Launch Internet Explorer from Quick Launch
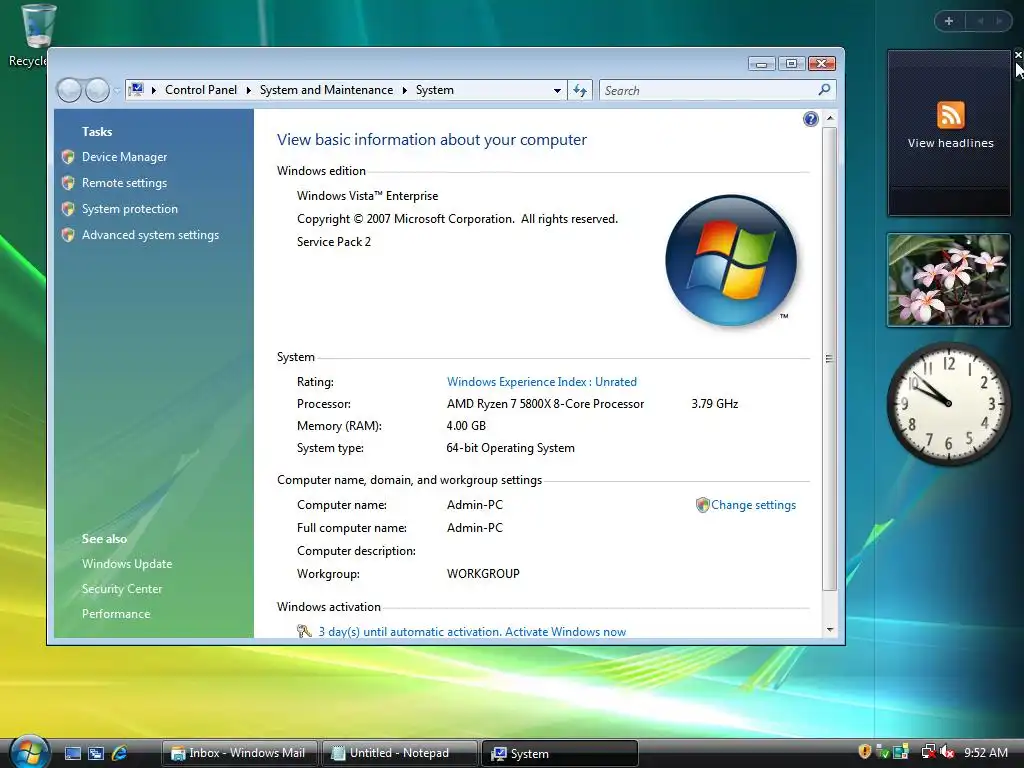This screenshot has height=768, width=1024. pos(120,753)
